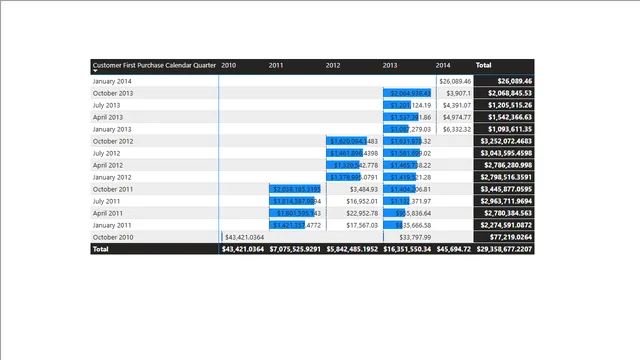Screen dimensions: 640x360
Task: Click the $4,391.07 cell for July 2013
Action: point(457,105)
